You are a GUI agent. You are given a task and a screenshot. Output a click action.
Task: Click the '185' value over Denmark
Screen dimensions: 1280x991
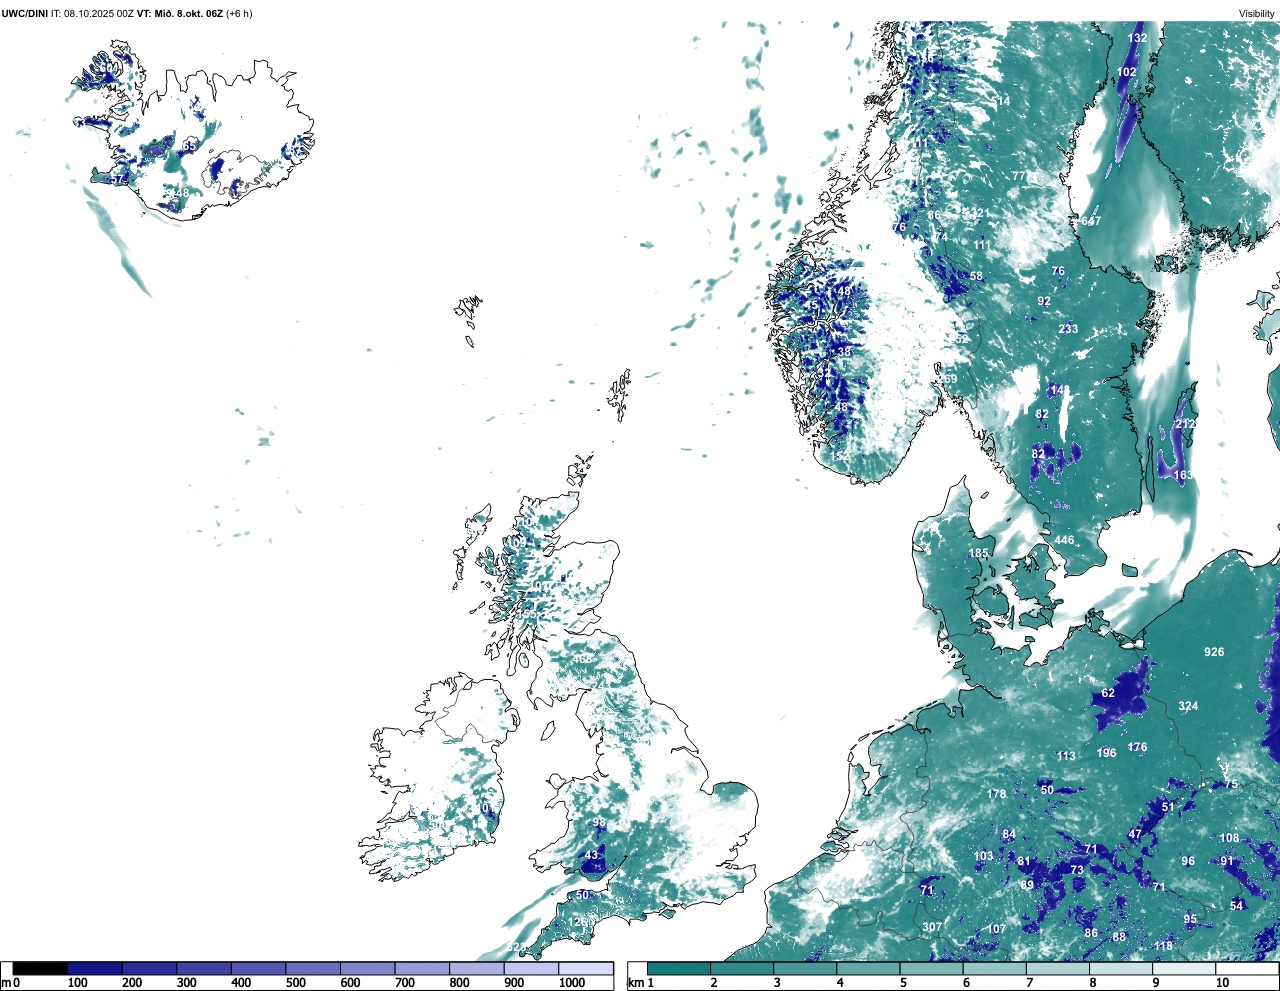click(978, 553)
